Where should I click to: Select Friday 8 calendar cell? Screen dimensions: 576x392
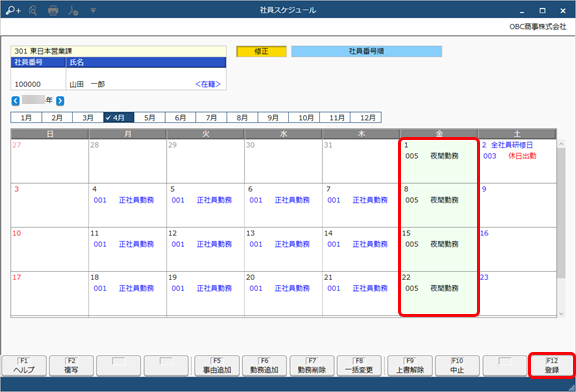point(439,205)
